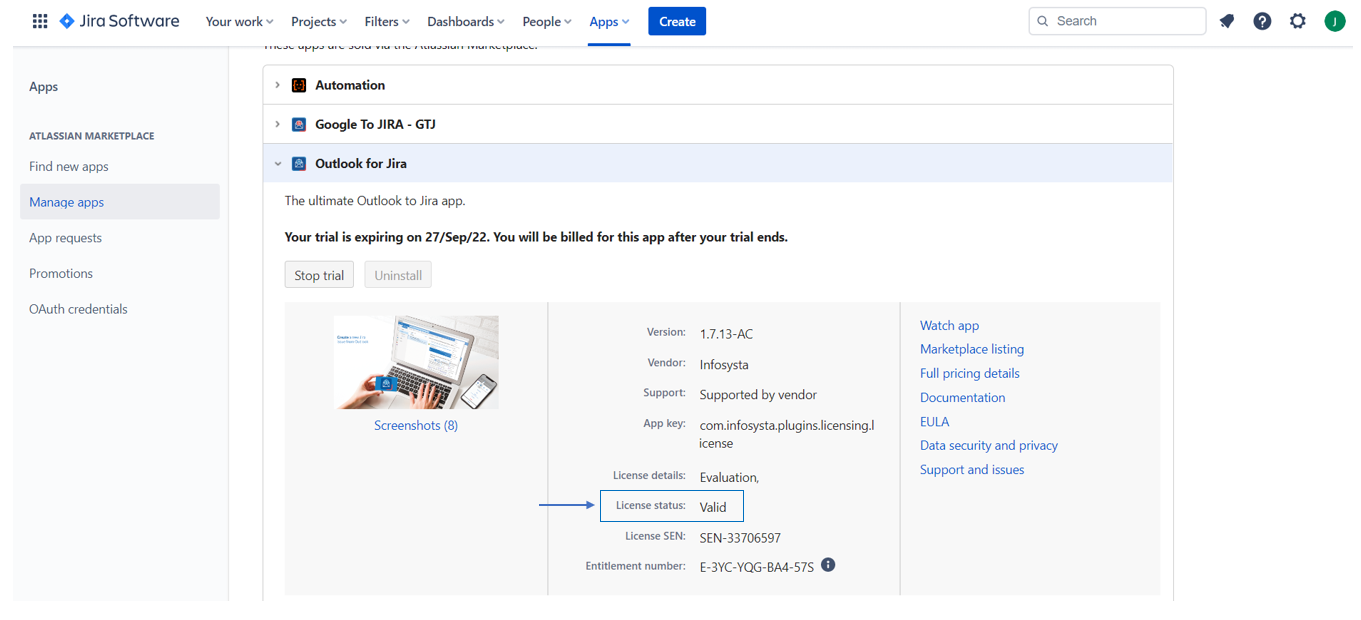The width and height of the screenshot is (1361, 620).
Task: Click the Atlassian Marketplace sidebar heading
Action: (92, 136)
